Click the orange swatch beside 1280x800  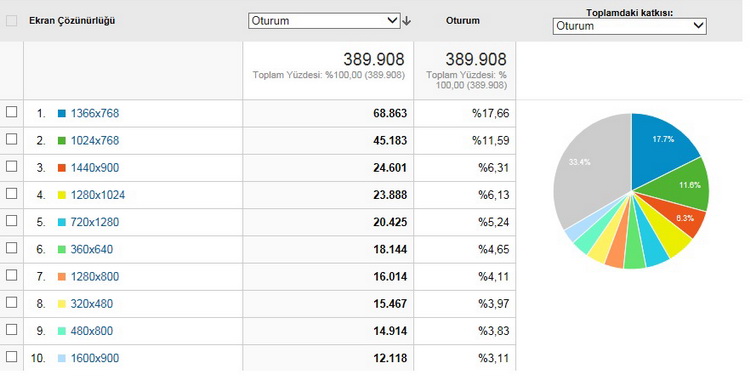(62, 276)
